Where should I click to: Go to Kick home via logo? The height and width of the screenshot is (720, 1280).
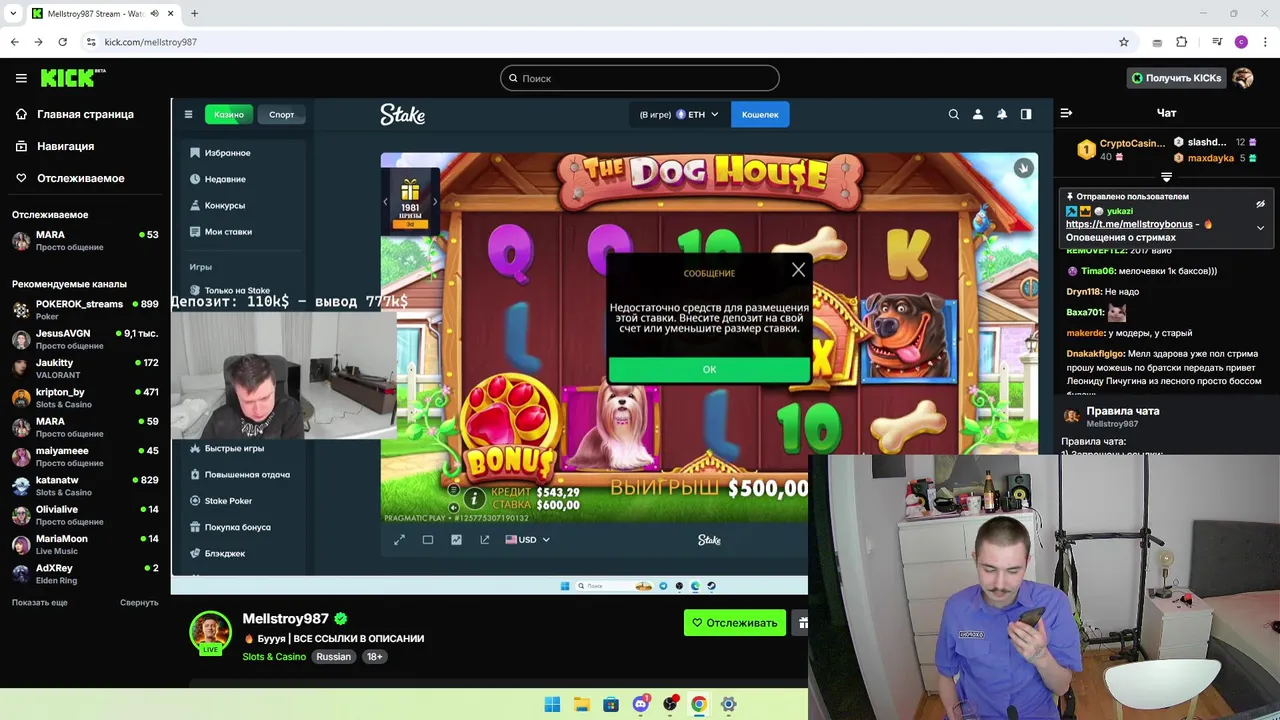(x=72, y=78)
